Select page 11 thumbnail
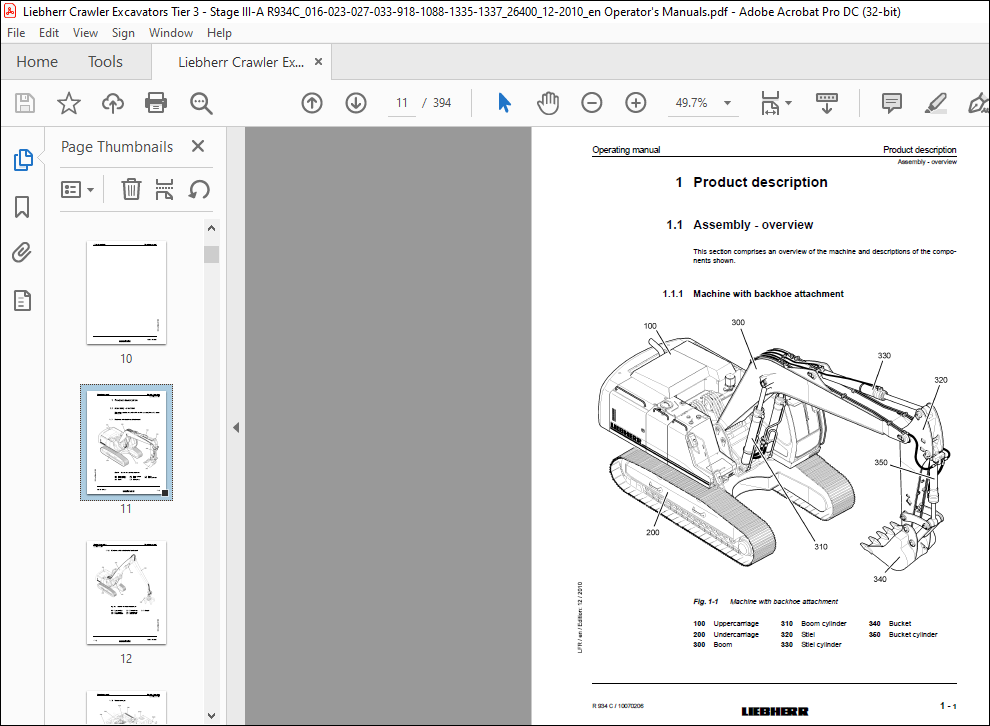990x726 pixels. click(x=126, y=442)
